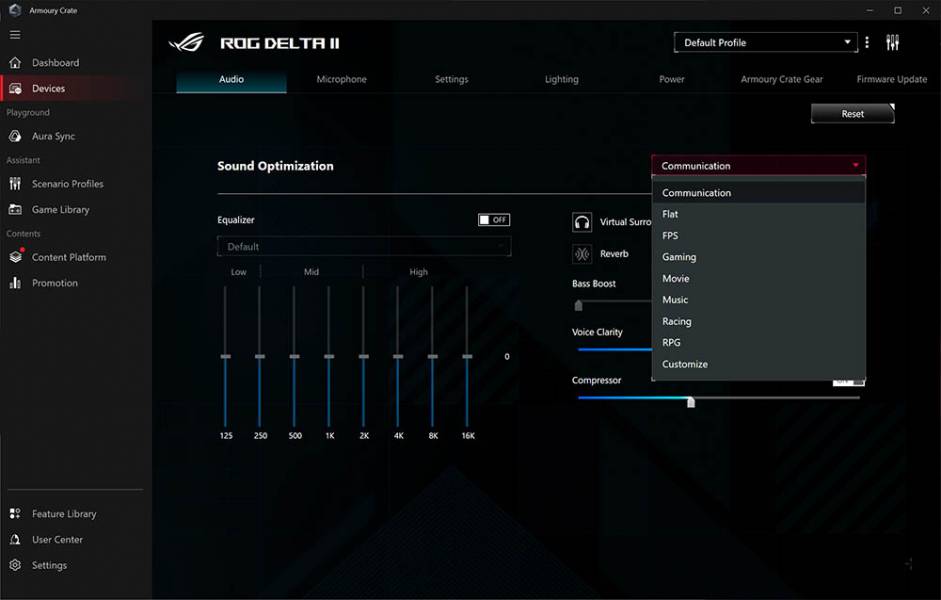Click the Reset button
941x600 pixels.
(853, 114)
